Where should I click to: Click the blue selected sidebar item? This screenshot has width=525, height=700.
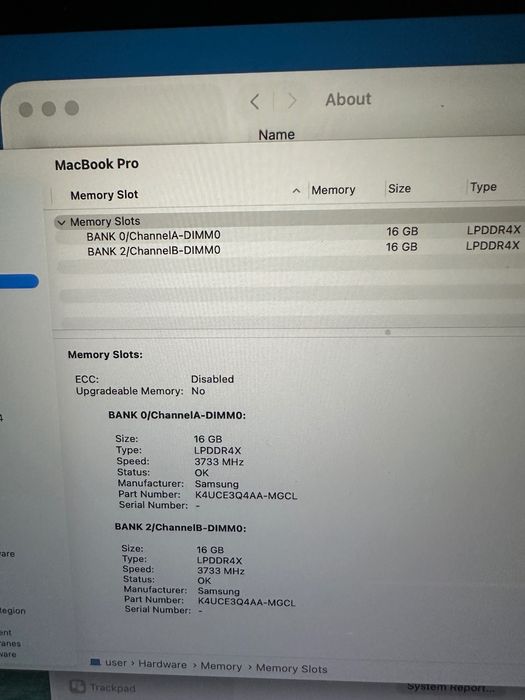click(20, 281)
